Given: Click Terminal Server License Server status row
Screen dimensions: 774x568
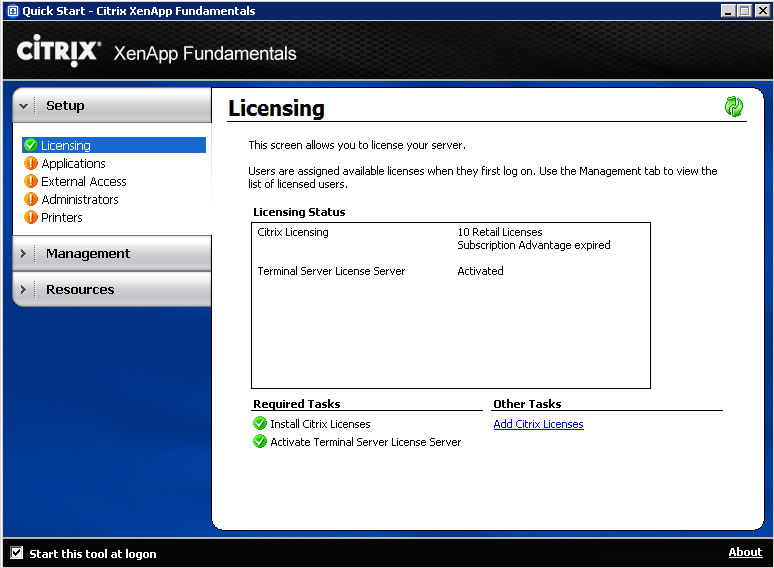Looking at the screenshot, I should click(x=331, y=271).
